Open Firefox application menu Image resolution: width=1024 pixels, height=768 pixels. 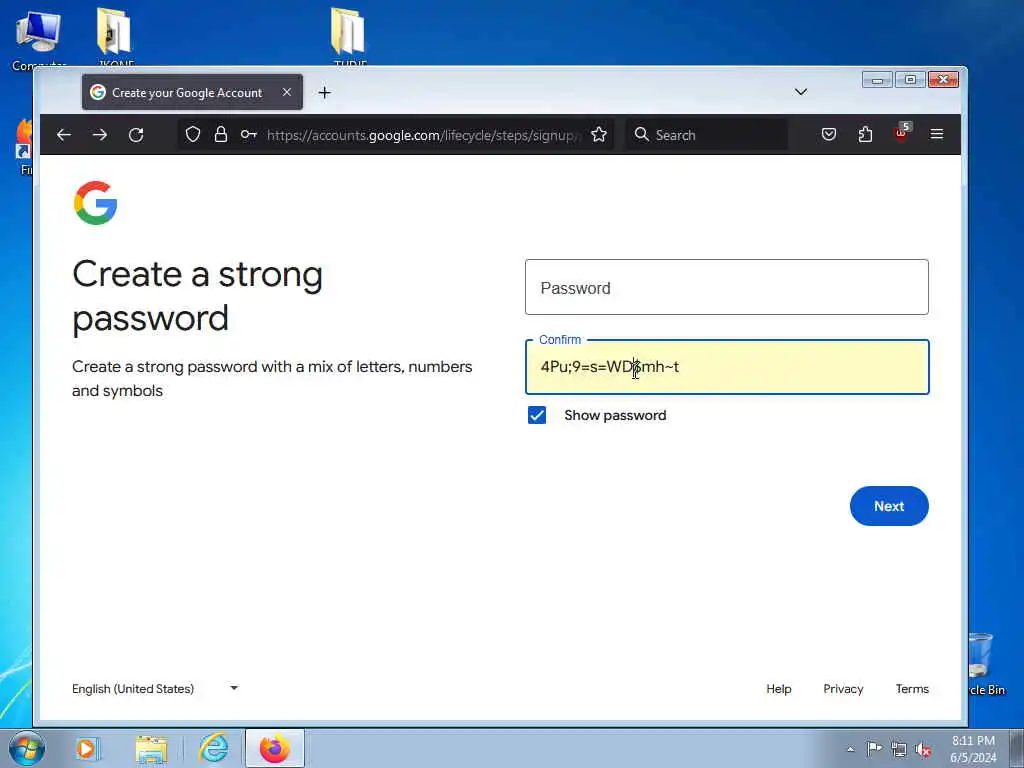tap(936, 134)
